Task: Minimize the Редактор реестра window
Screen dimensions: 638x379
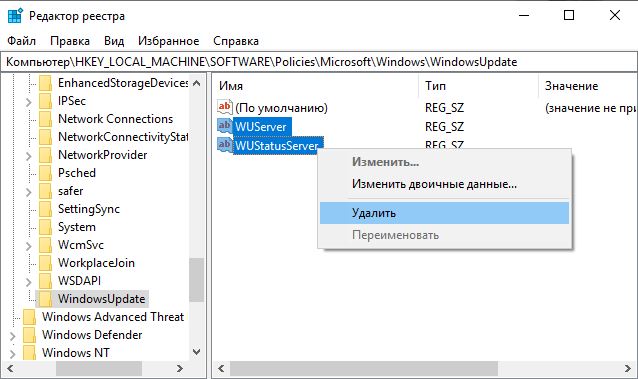Action: (524, 15)
